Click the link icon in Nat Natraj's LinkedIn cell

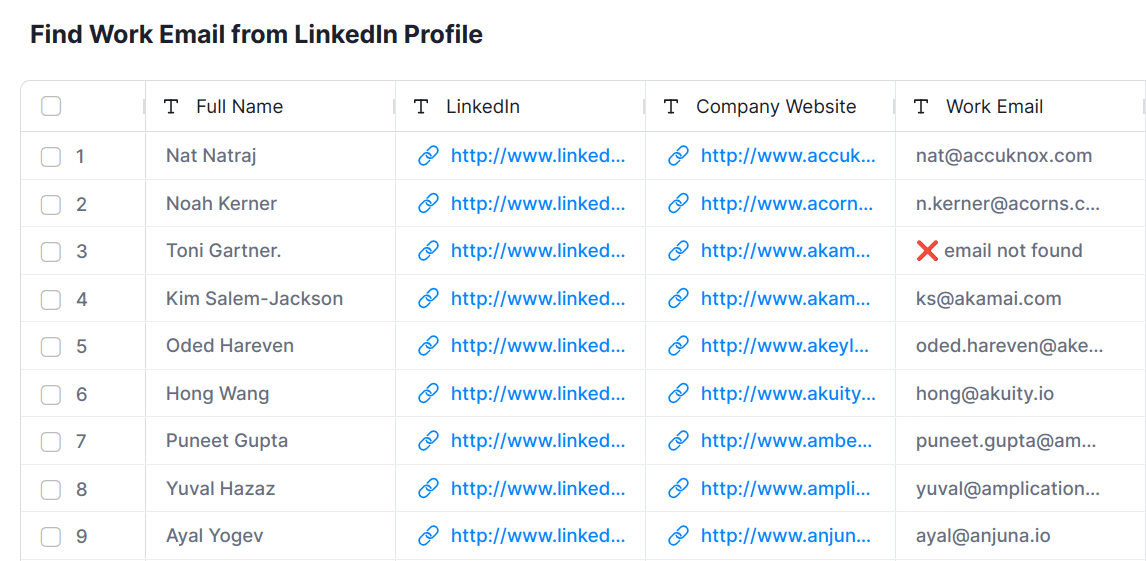[x=428, y=156]
